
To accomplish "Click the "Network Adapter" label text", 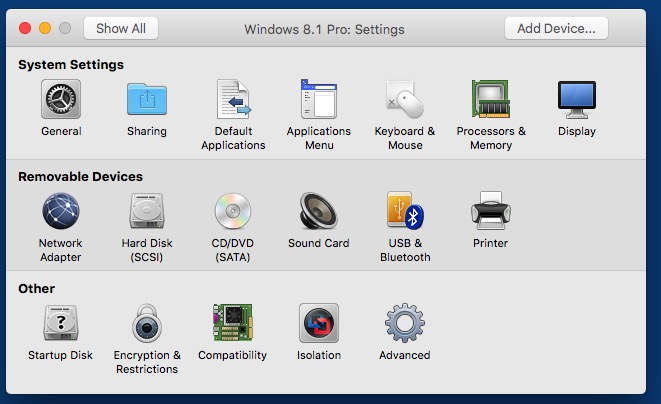I will coord(61,250).
